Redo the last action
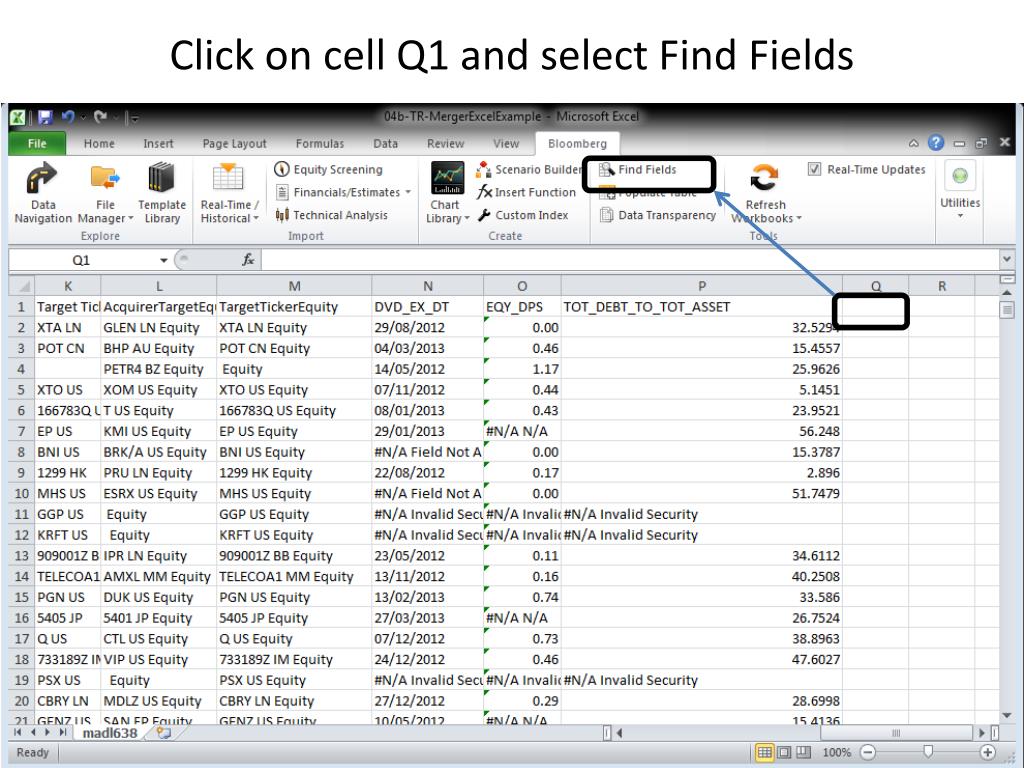This screenshot has height=768, width=1024. coord(101,118)
